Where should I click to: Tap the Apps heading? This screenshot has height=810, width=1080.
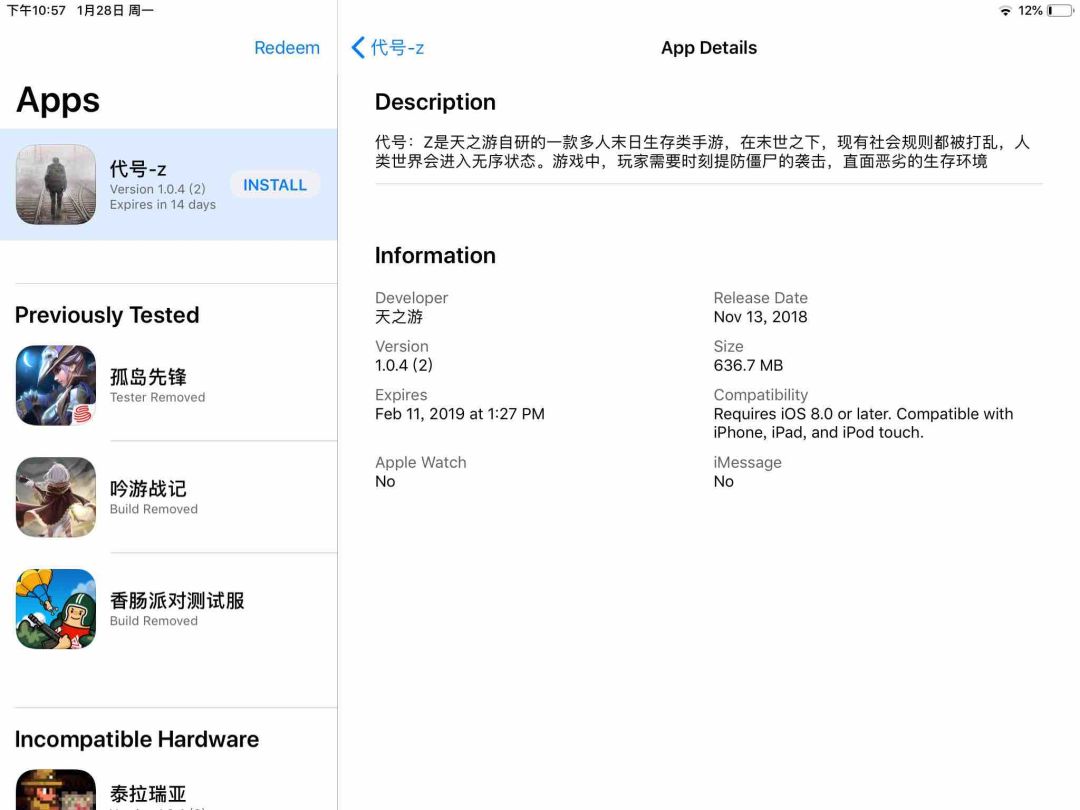point(58,101)
